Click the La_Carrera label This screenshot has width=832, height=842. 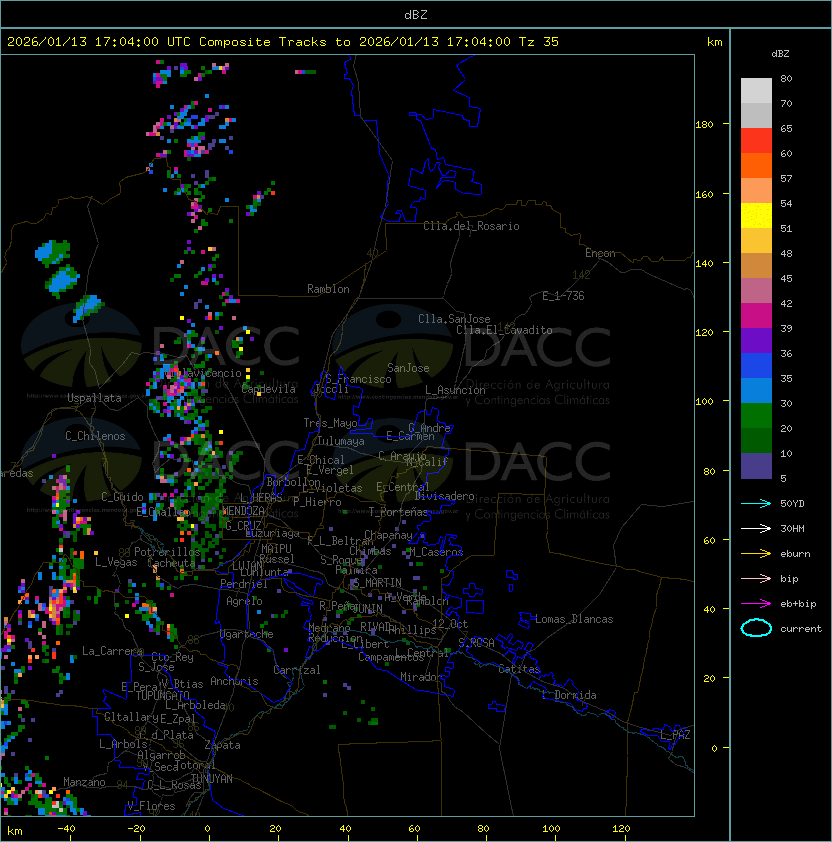(112, 651)
